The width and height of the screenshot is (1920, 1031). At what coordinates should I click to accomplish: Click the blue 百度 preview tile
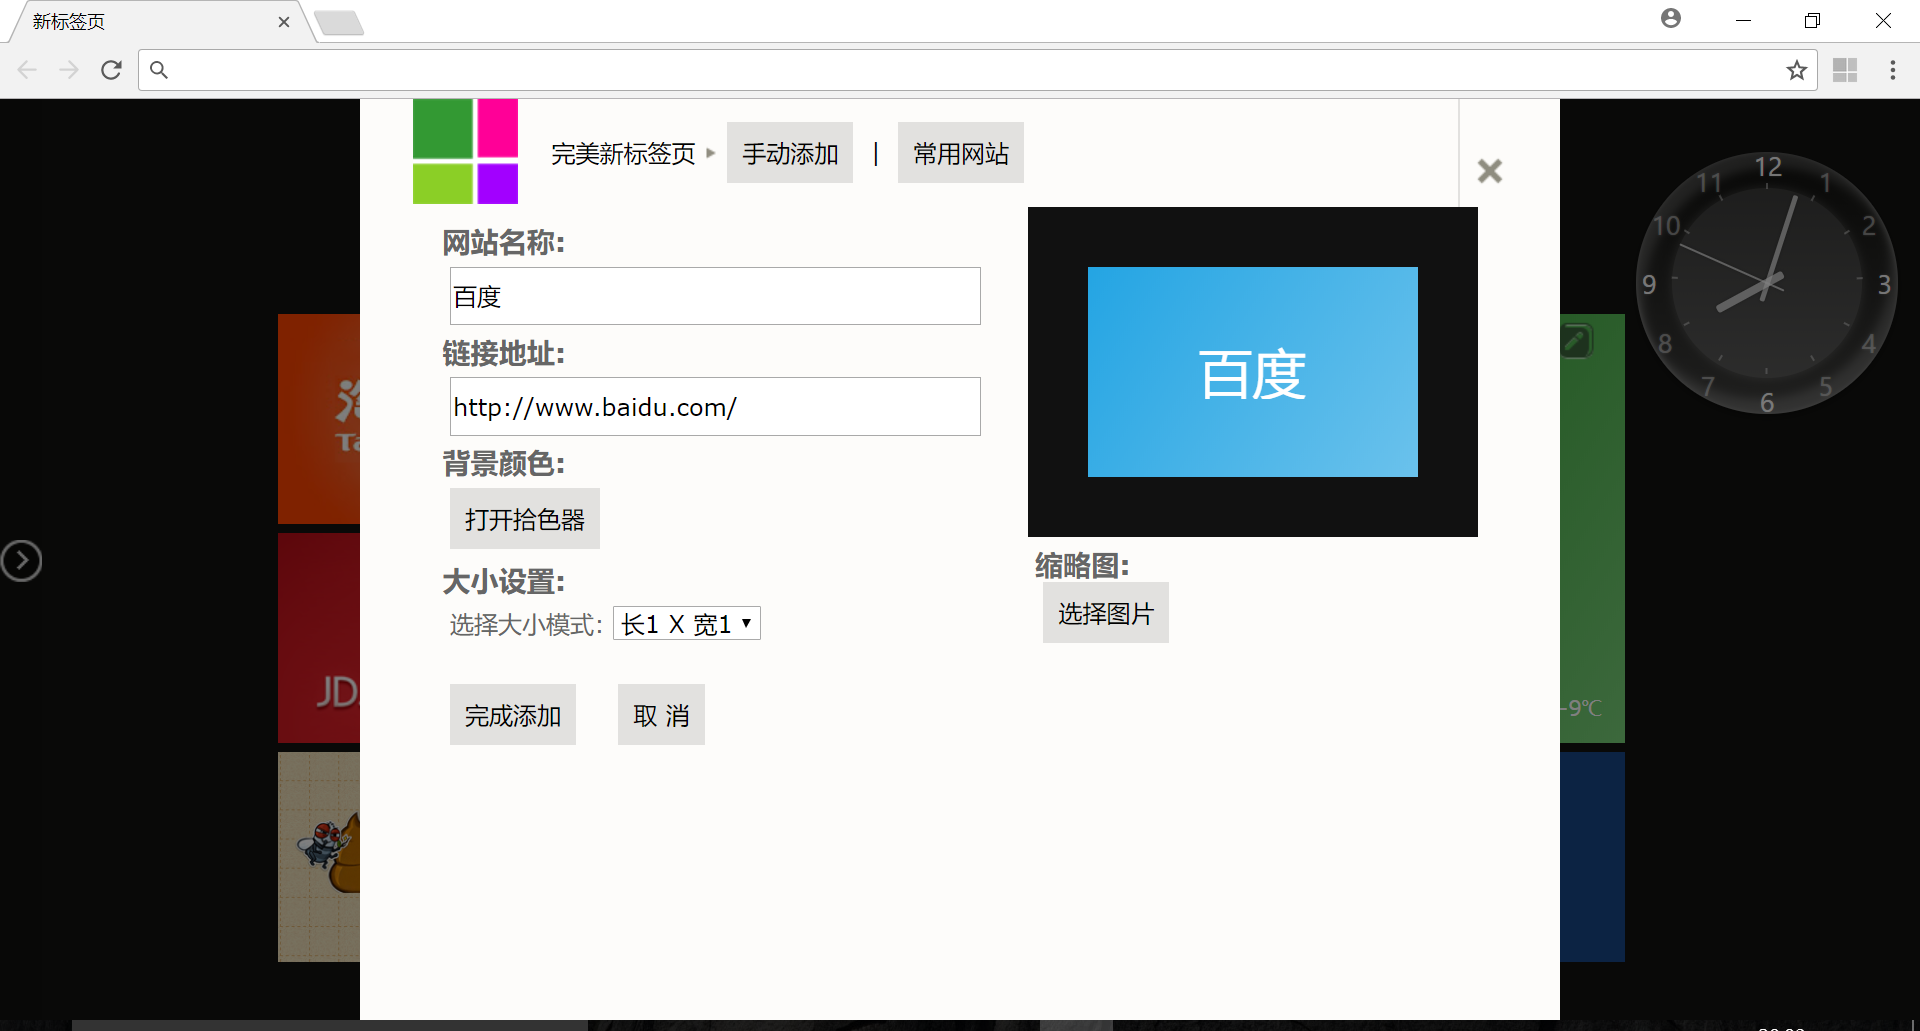point(1253,372)
